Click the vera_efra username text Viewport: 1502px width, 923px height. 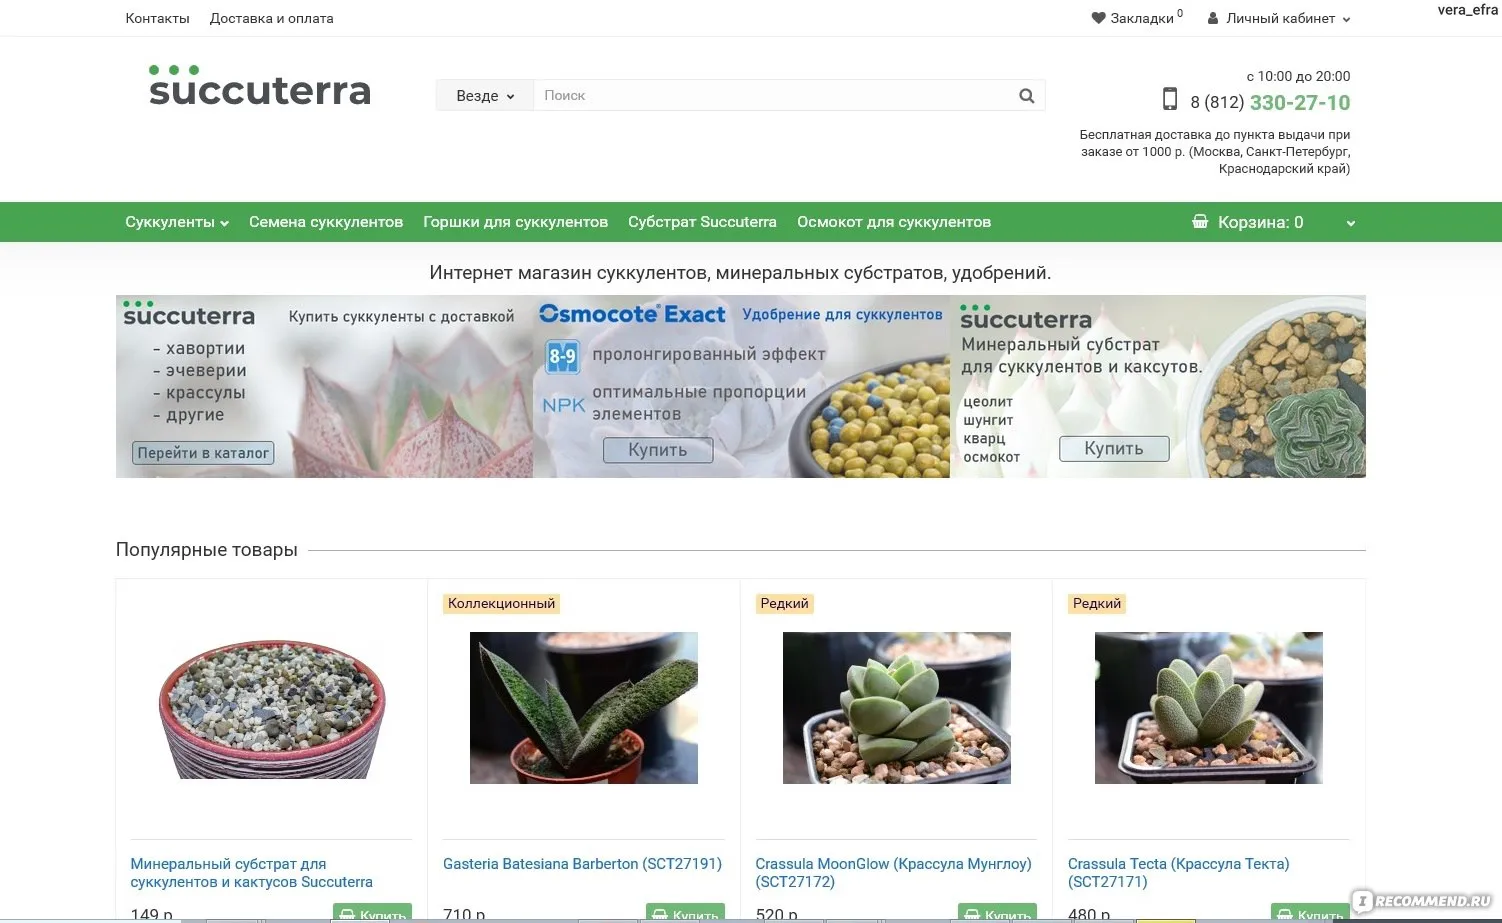pyautogui.click(x=1467, y=10)
